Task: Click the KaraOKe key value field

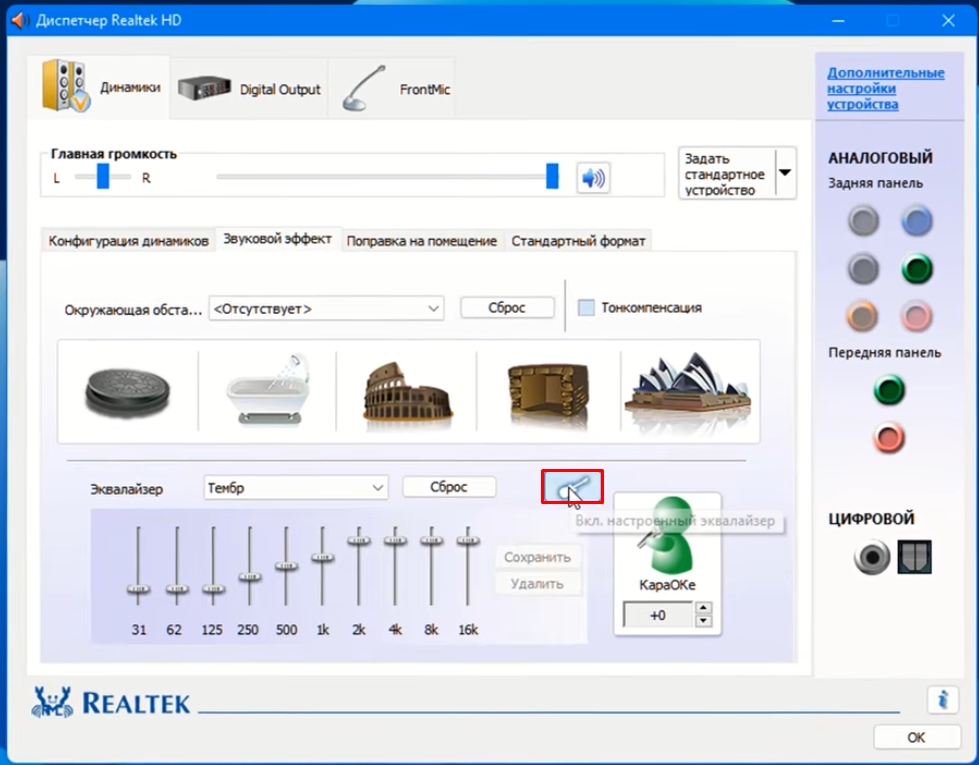Action: [x=658, y=615]
